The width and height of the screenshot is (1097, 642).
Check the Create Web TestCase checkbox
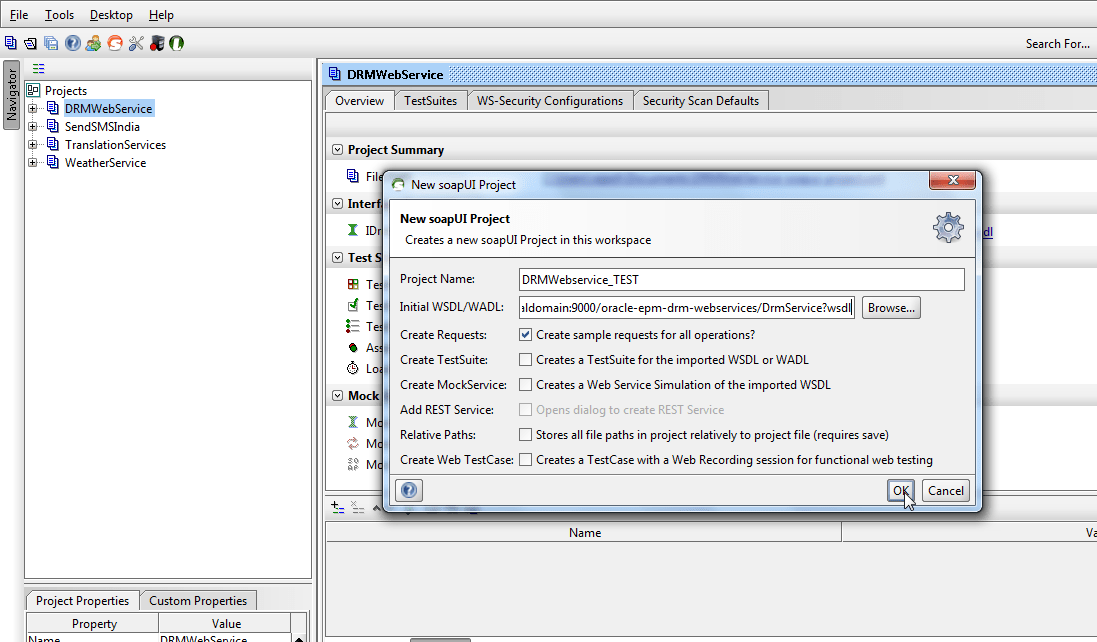(525, 459)
